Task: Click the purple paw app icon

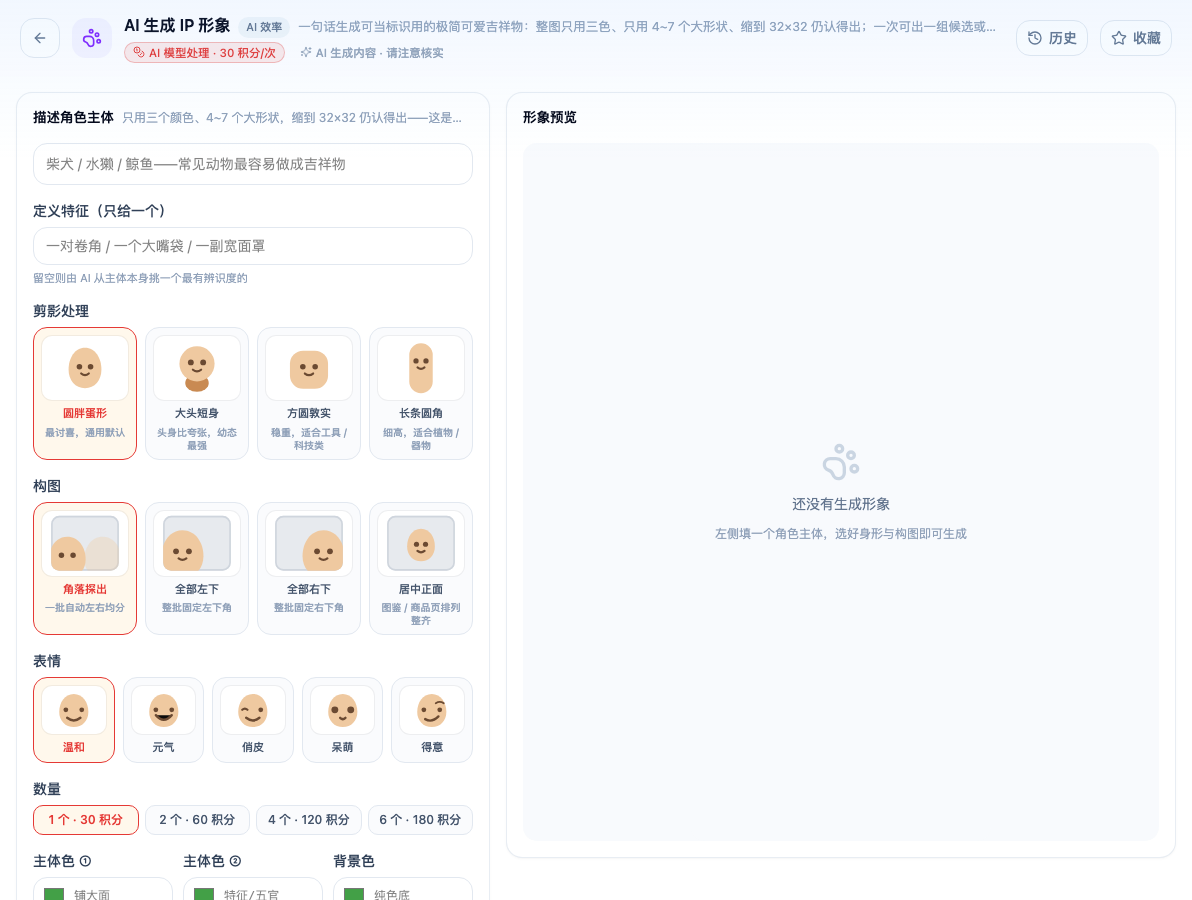Action: click(x=92, y=38)
